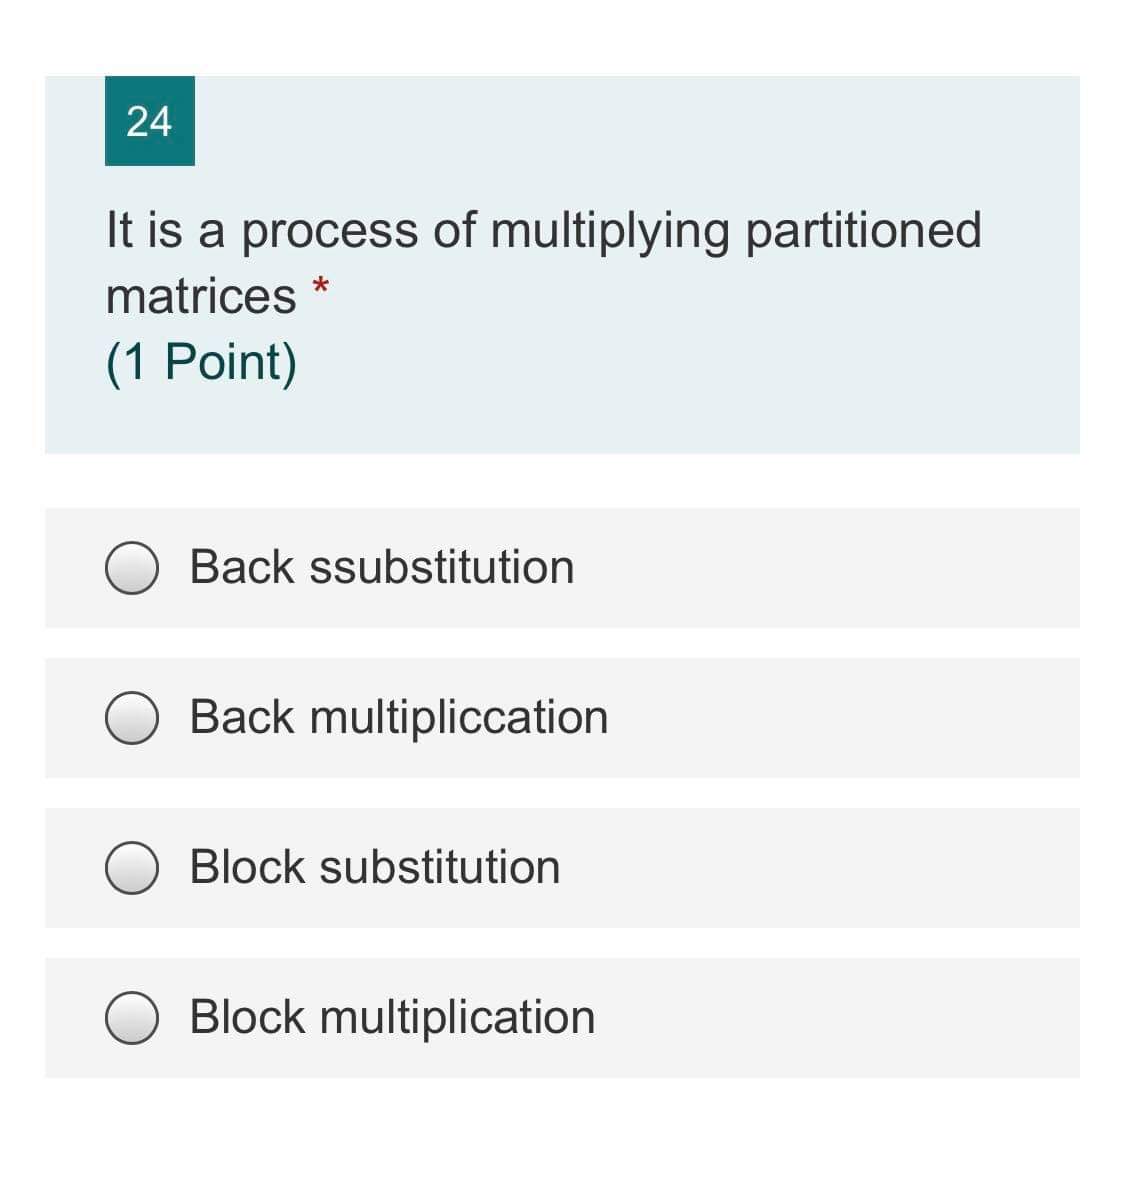Click the Block multiplication label text
Screen dimensions: 1125x1177
392,1015
